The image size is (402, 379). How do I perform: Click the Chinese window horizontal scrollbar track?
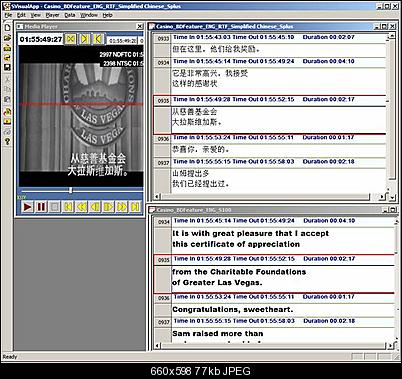(265, 197)
